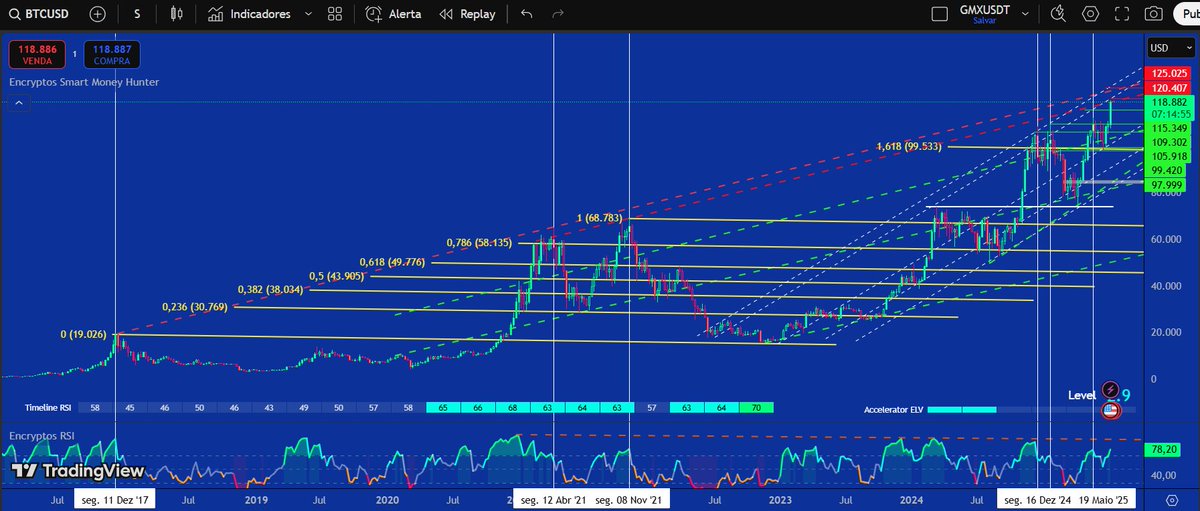1200x511 pixels.
Task: Open quick search lightning icon
Action: coord(1058,15)
